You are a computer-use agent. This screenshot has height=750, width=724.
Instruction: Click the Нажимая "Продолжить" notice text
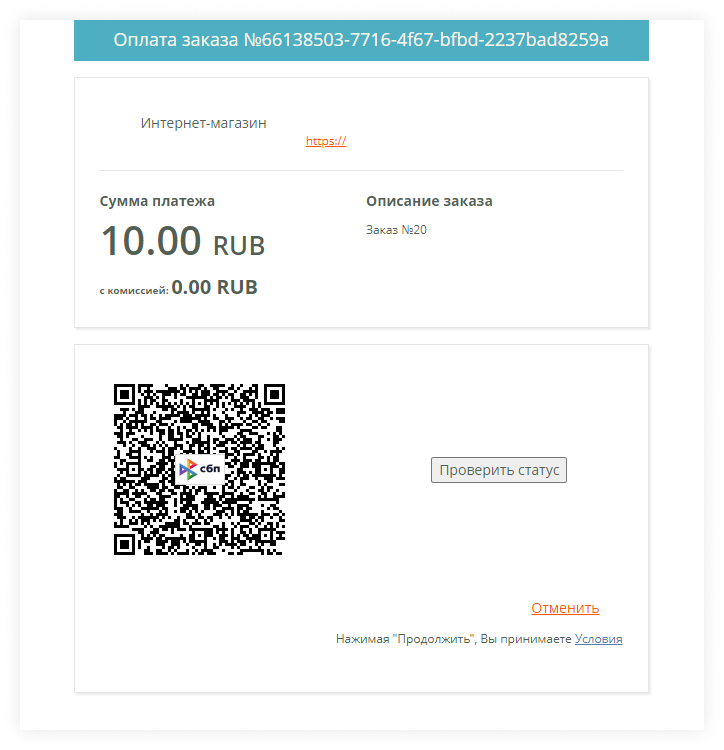[454, 639]
